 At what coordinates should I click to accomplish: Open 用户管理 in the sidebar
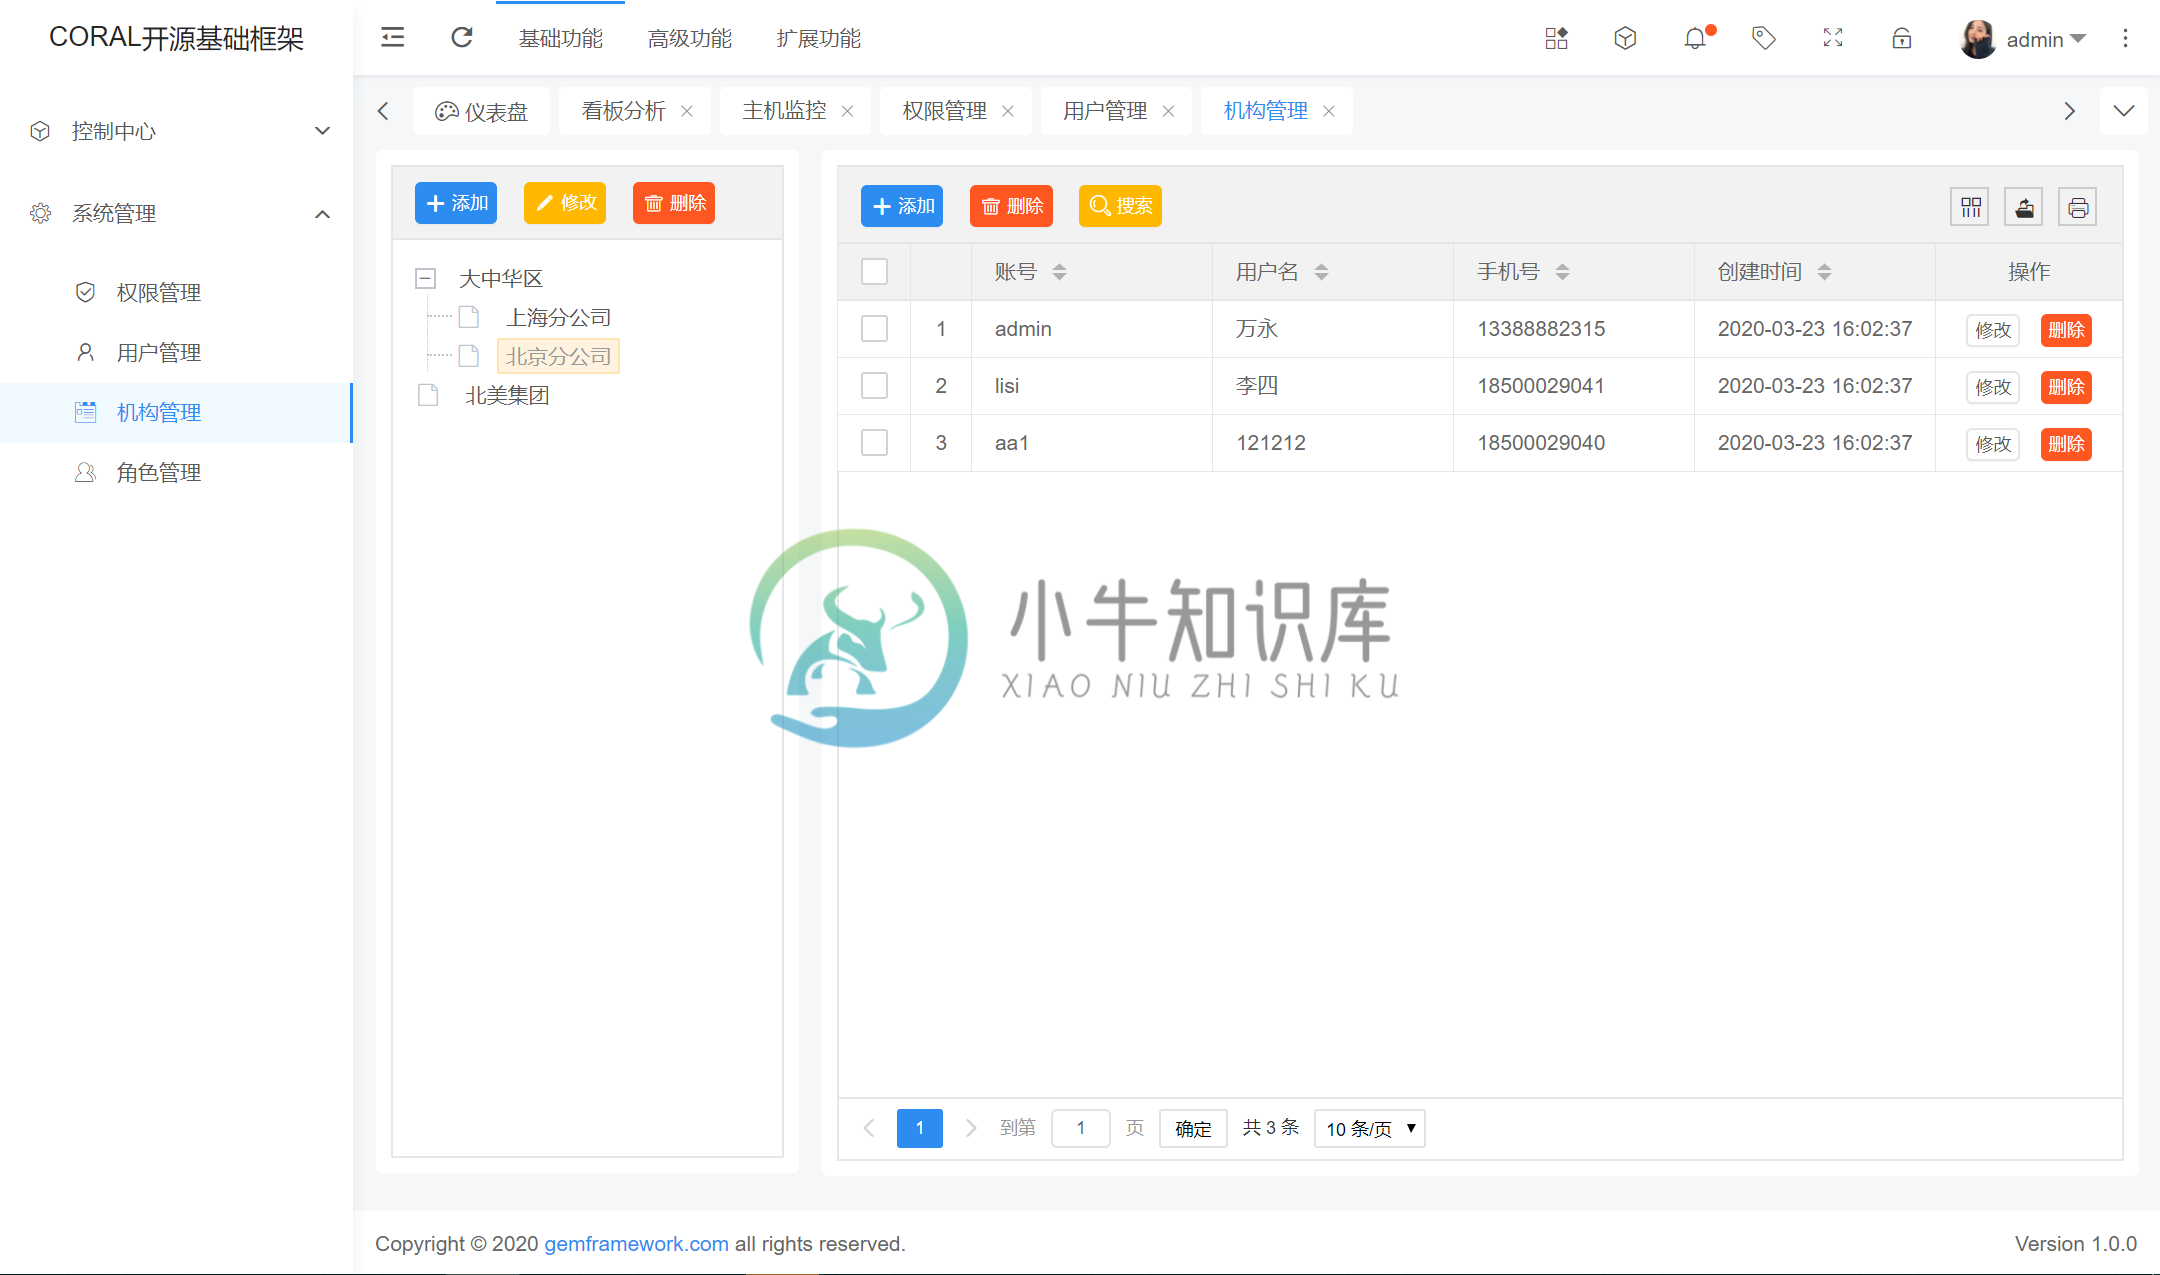(x=176, y=352)
